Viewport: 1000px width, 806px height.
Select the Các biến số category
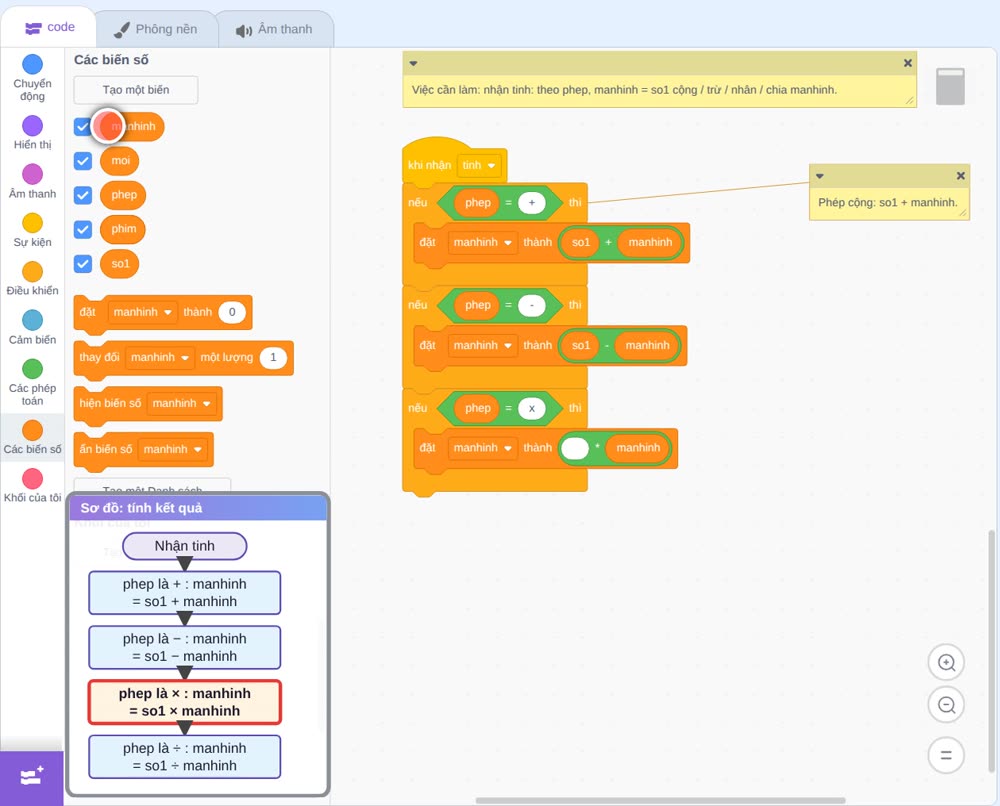(32, 437)
